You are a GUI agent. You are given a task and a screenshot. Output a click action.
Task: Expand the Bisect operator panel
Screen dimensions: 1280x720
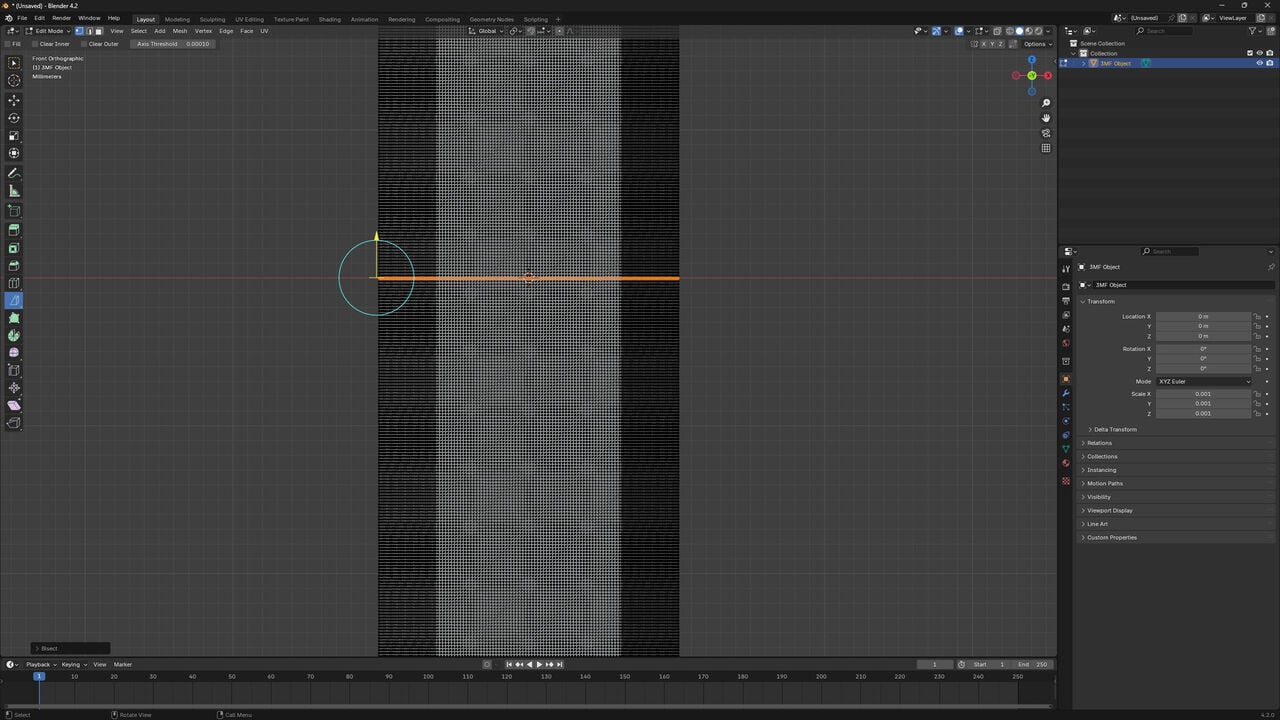pos(70,648)
